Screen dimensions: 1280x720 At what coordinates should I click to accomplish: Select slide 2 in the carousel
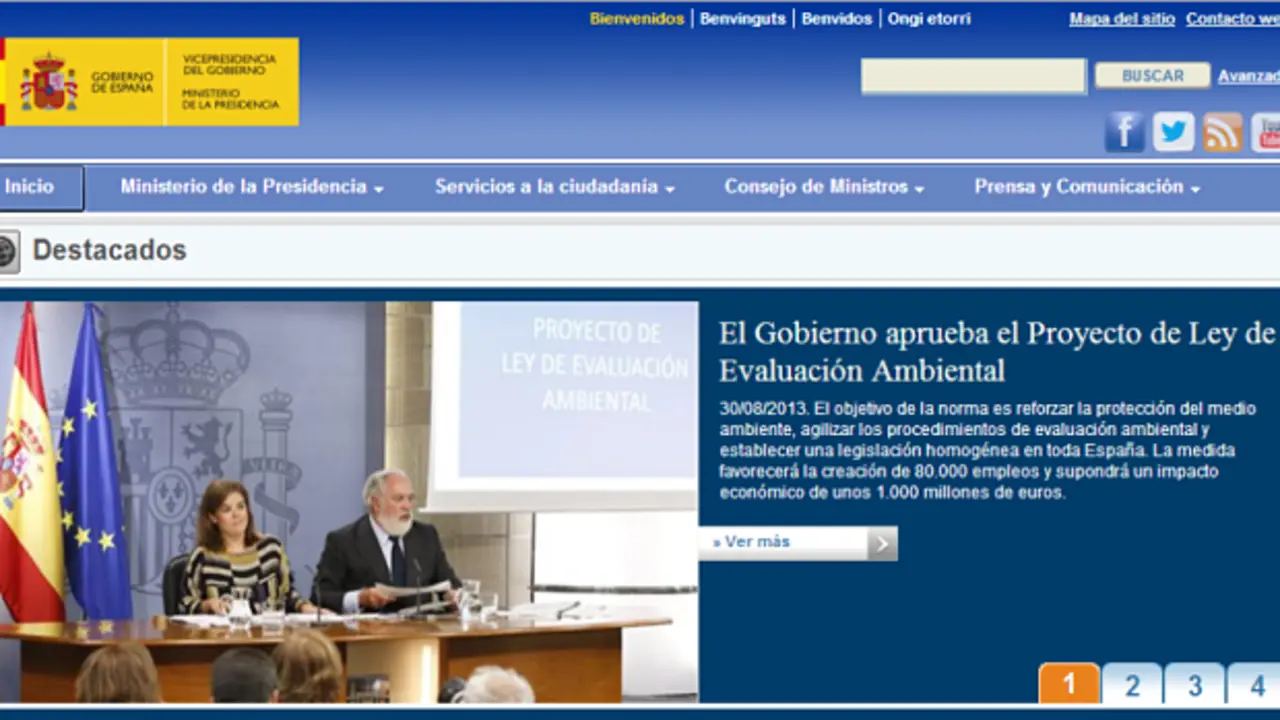coord(1132,684)
